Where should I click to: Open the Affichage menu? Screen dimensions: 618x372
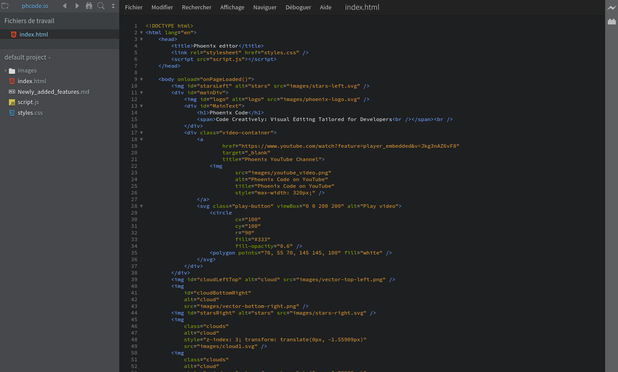232,7
